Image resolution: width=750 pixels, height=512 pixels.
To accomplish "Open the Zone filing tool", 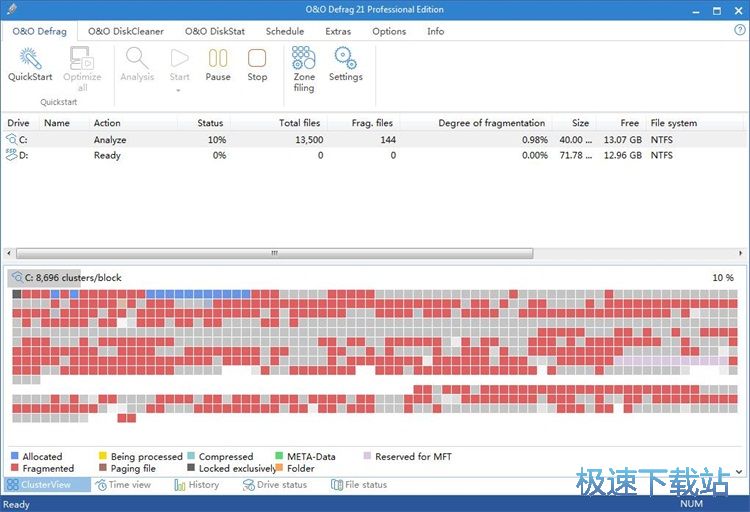I will tap(304, 58).
